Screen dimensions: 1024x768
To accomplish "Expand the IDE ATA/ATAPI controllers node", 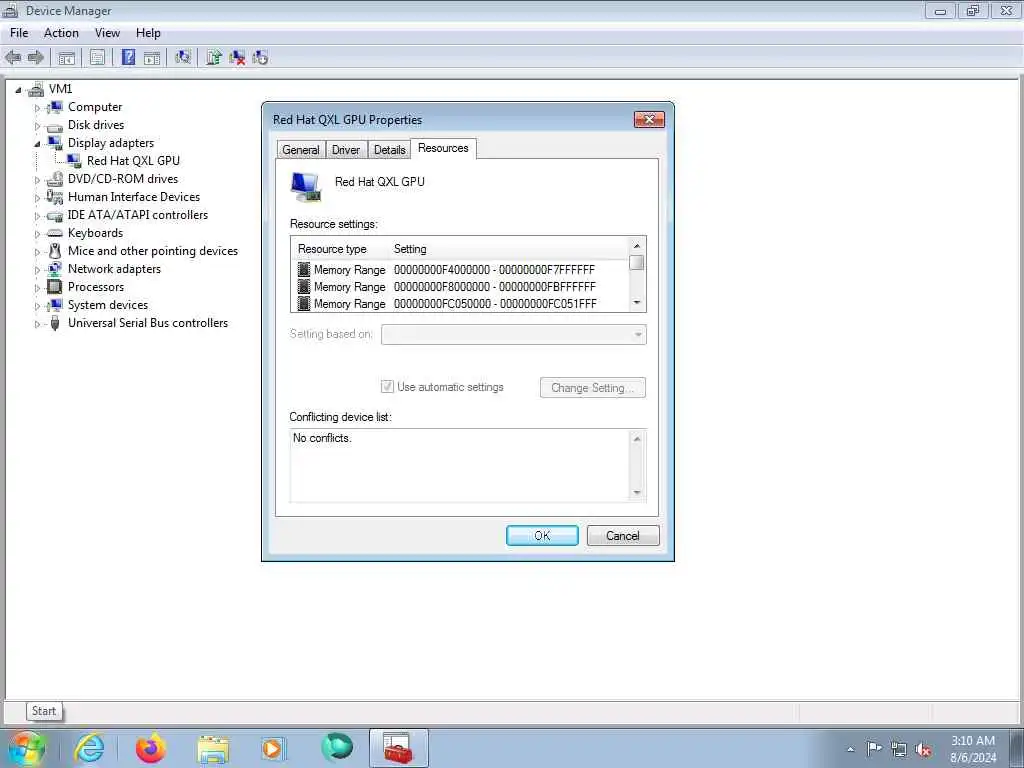I will pyautogui.click(x=37, y=216).
